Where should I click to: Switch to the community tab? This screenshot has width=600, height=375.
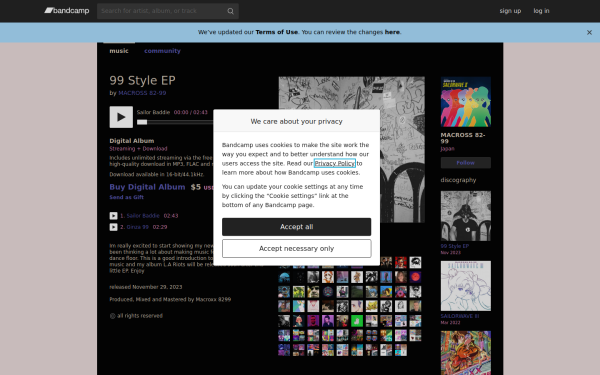tap(162, 51)
